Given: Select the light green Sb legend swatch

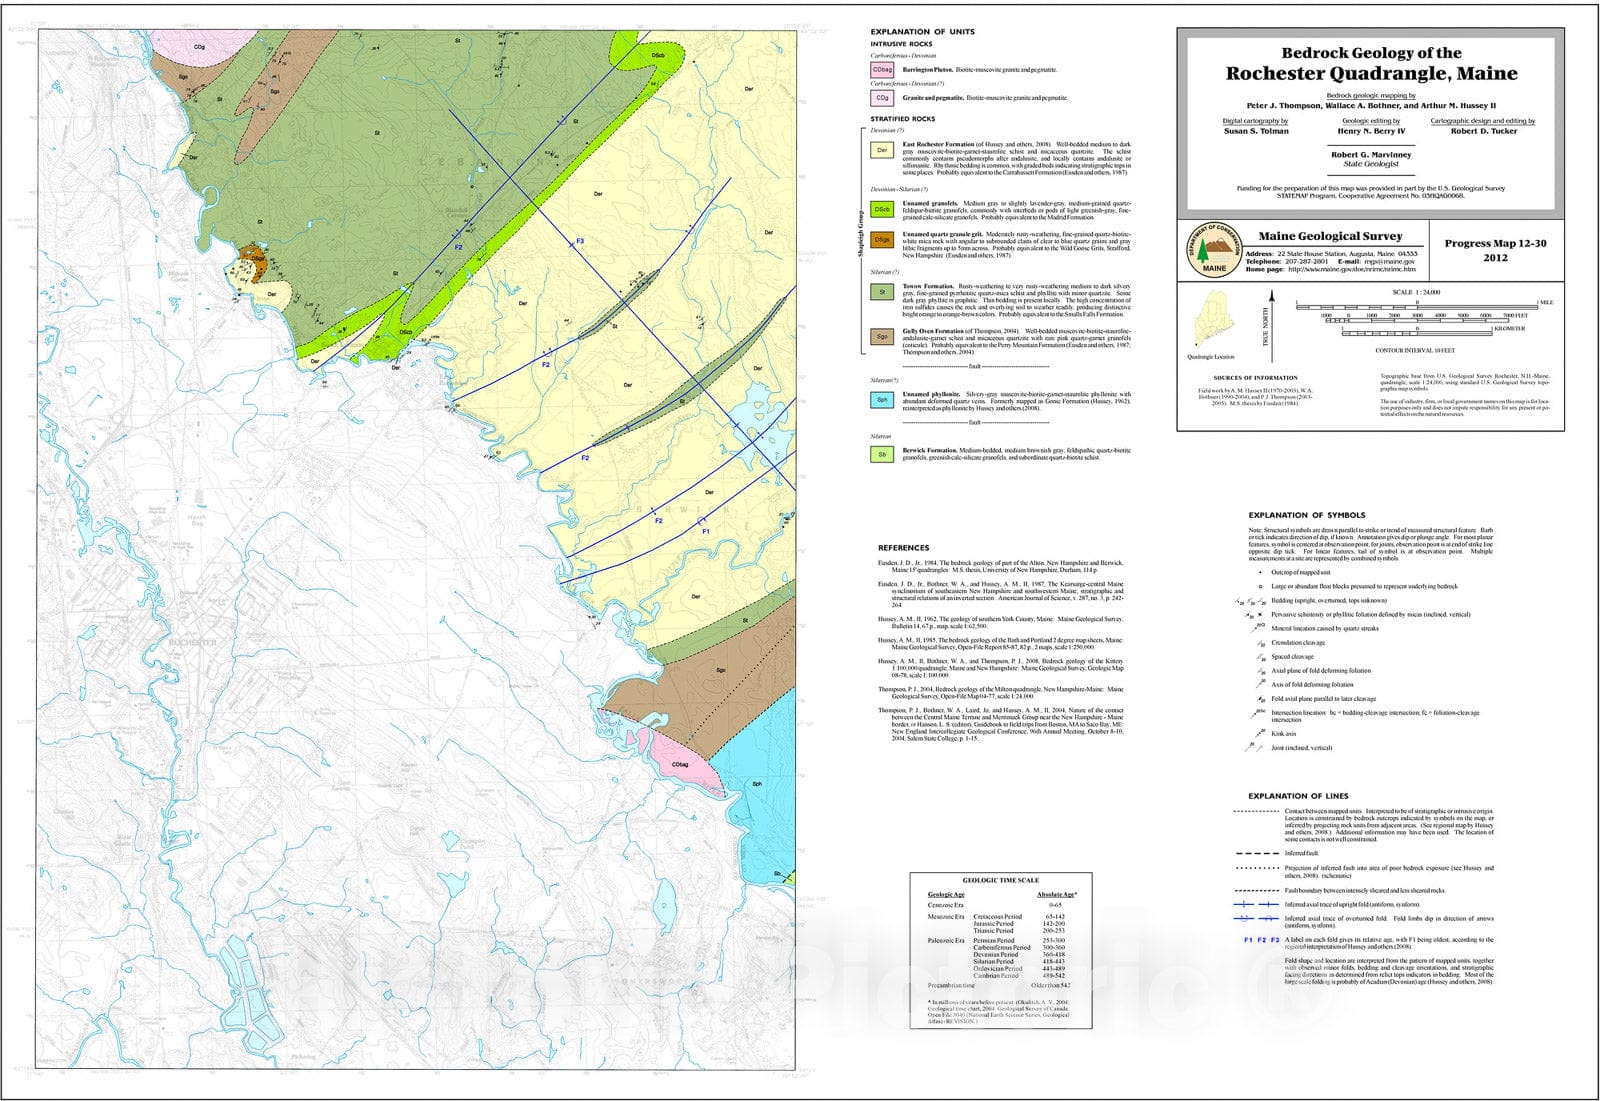Looking at the screenshot, I should point(882,455).
